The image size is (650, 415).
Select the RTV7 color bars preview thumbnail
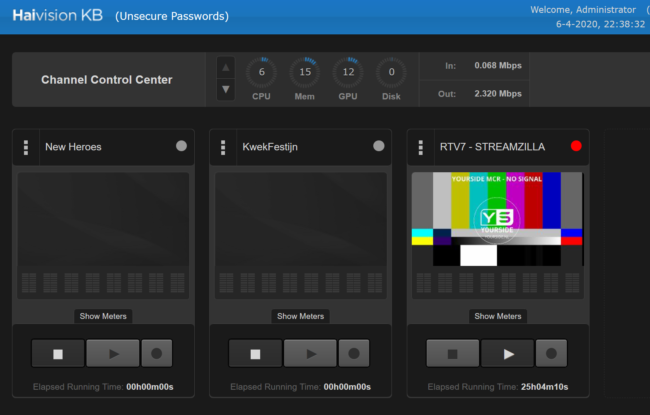tap(497, 219)
